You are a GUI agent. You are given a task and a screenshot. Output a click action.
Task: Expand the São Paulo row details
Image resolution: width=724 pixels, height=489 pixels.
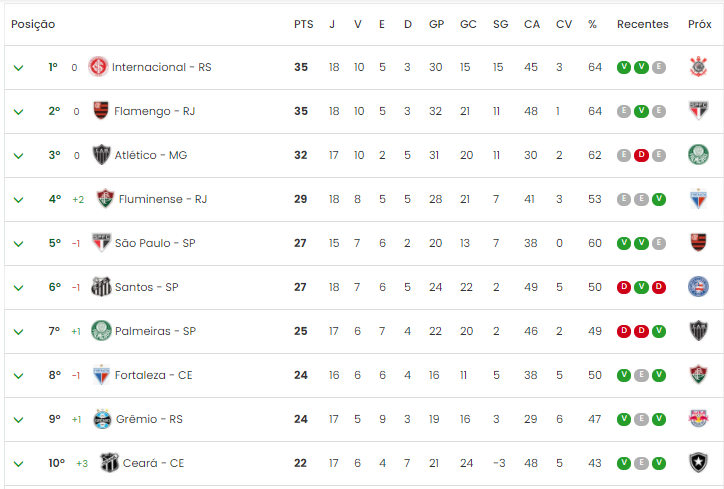(18, 244)
